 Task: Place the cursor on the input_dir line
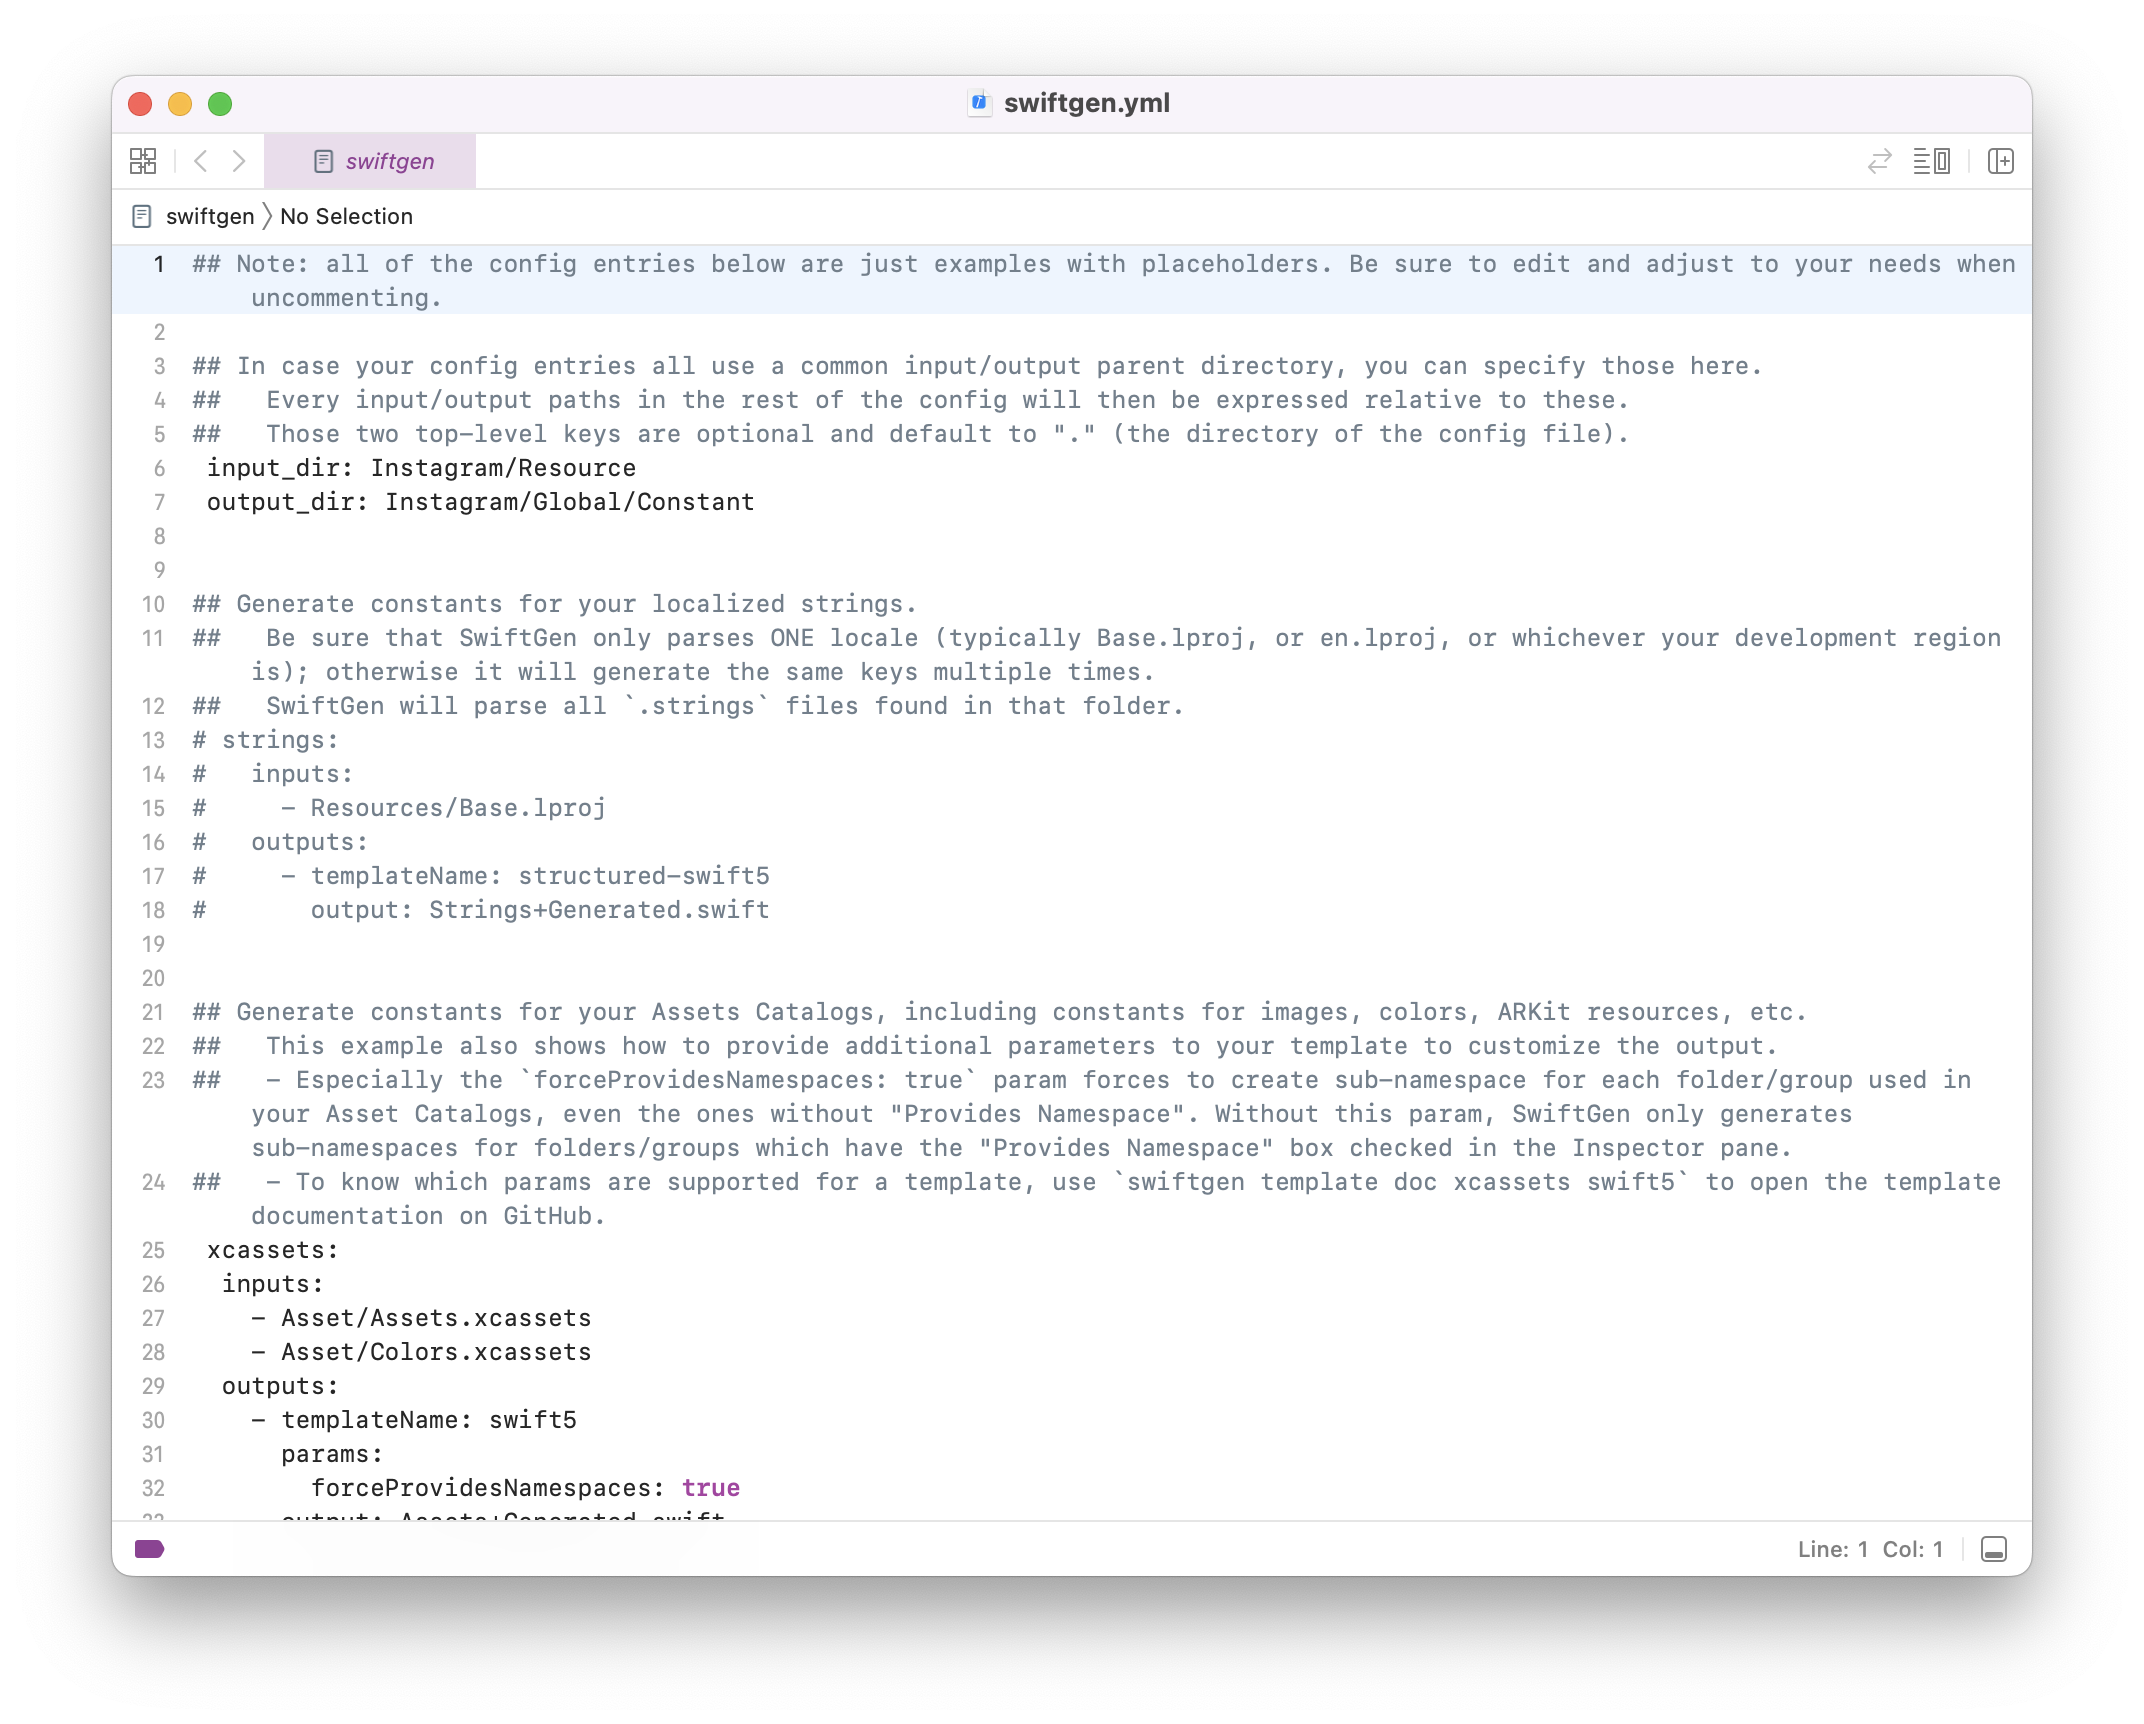click(421, 468)
